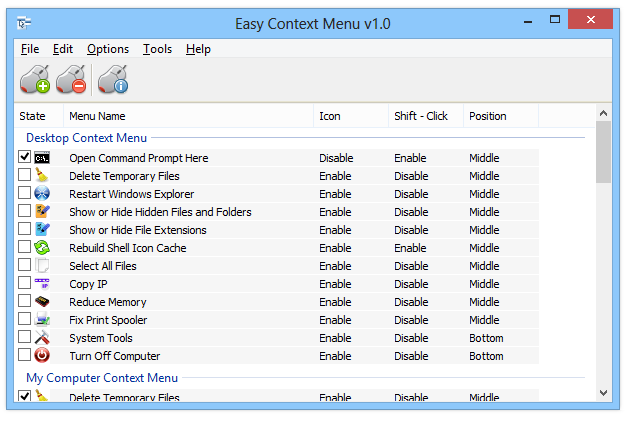Screen dimensions: 627x425
Task: Select the Turn Off Computer menu name
Action: tap(115, 356)
